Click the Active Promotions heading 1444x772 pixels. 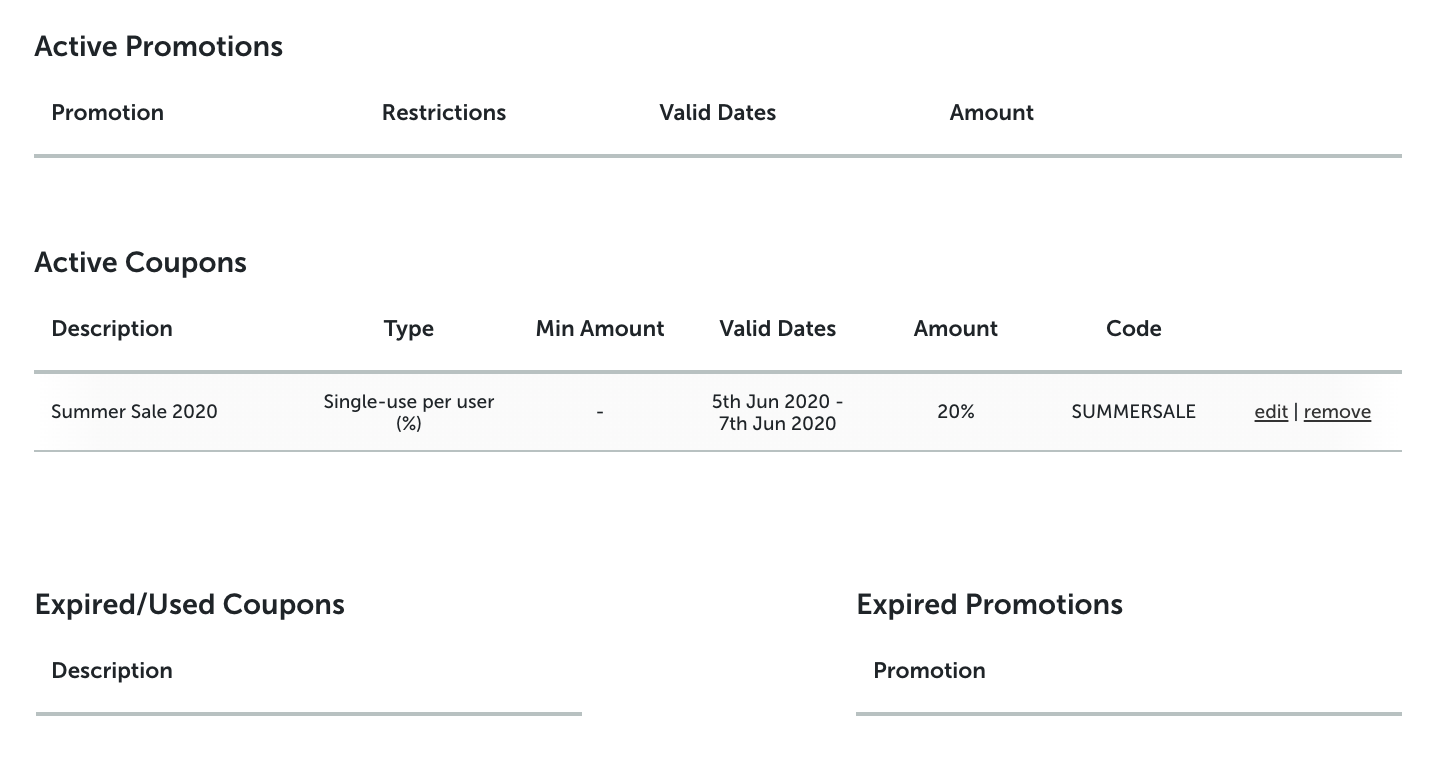[159, 47]
